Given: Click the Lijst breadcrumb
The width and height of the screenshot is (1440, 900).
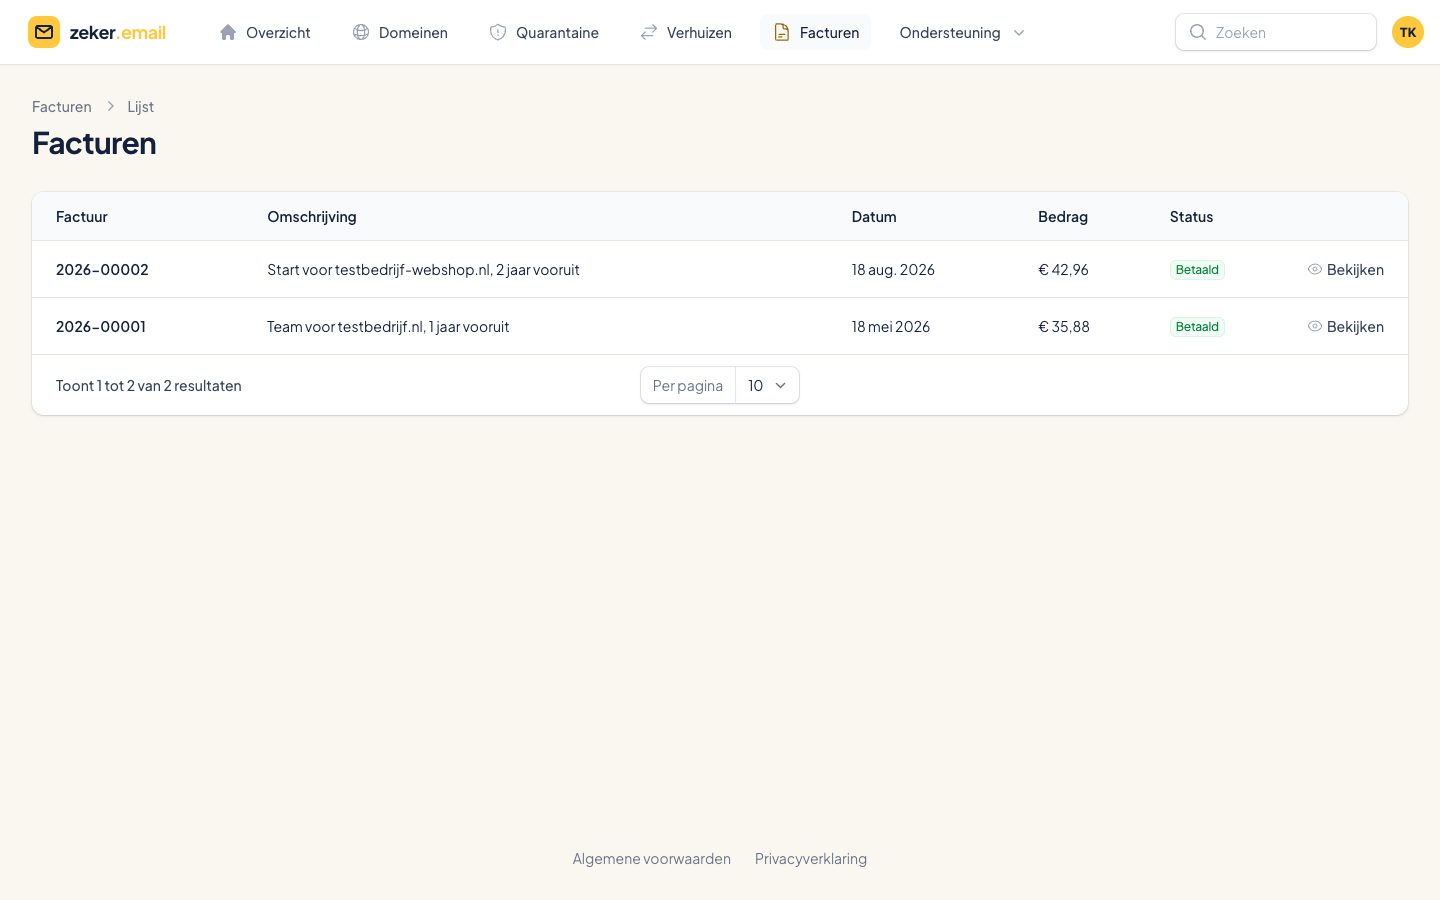Looking at the screenshot, I should tap(140, 106).
